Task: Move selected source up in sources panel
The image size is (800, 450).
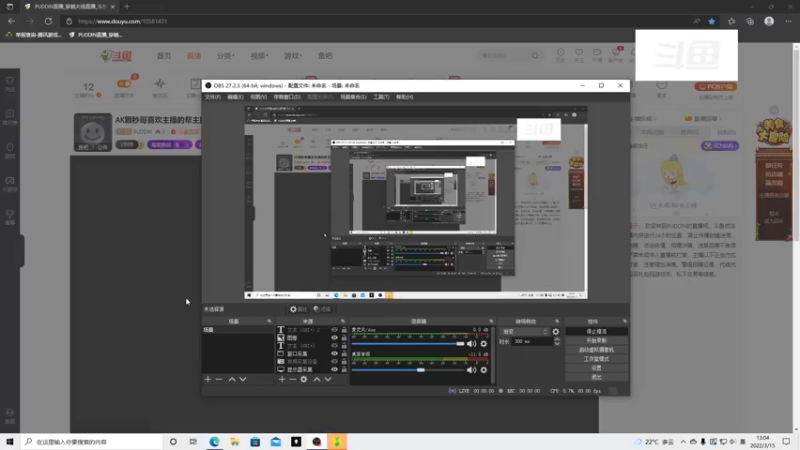Action: (x=317, y=379)
